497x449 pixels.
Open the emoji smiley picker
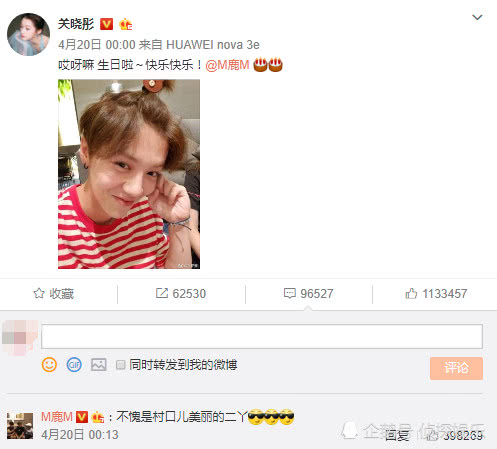click(49, 365)
